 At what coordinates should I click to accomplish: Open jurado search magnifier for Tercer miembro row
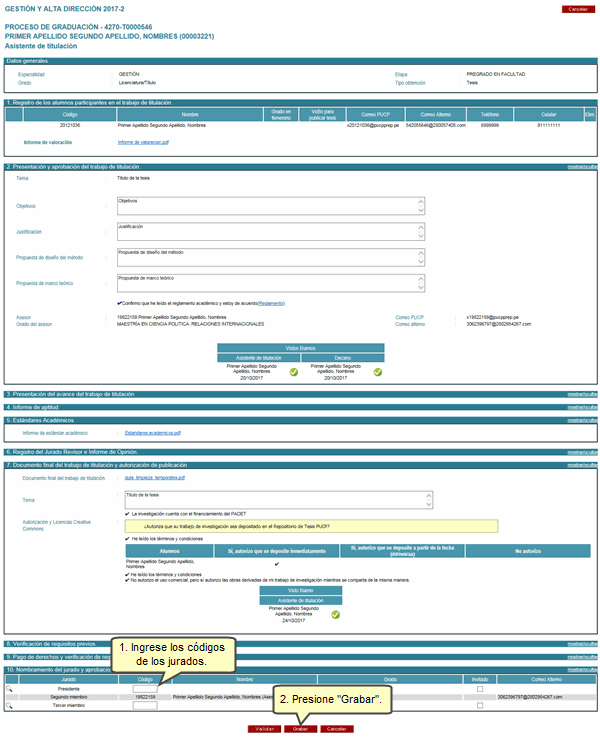pos(9,706)
